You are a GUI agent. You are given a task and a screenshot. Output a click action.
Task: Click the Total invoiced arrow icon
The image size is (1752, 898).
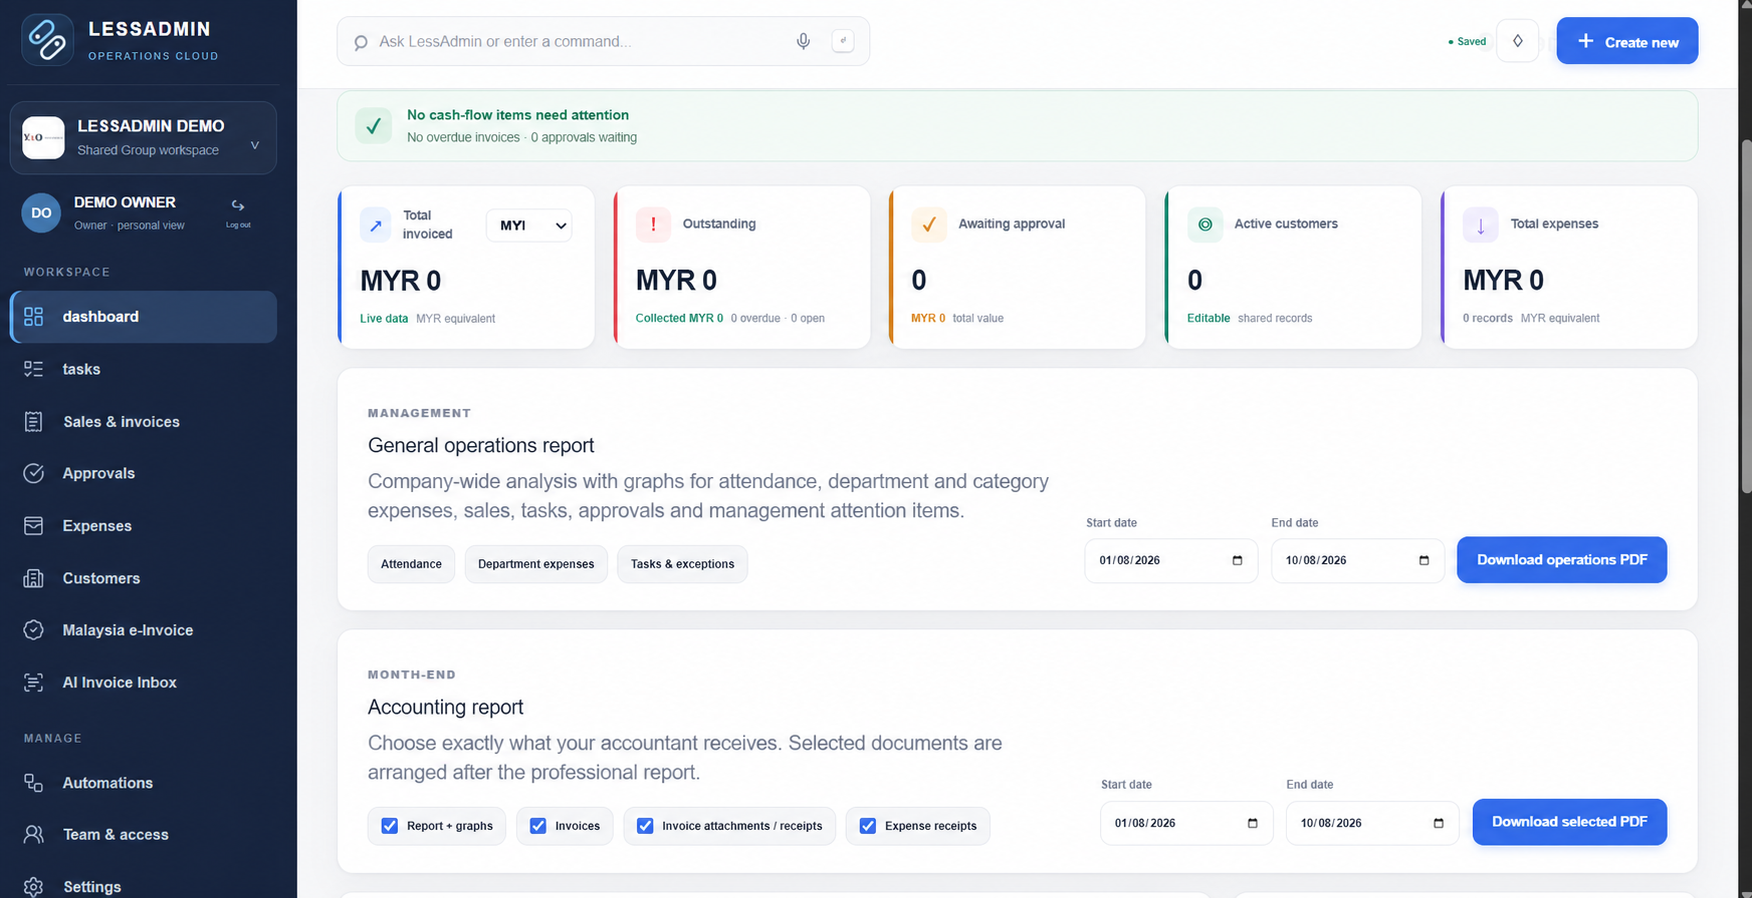coord(376,225)
